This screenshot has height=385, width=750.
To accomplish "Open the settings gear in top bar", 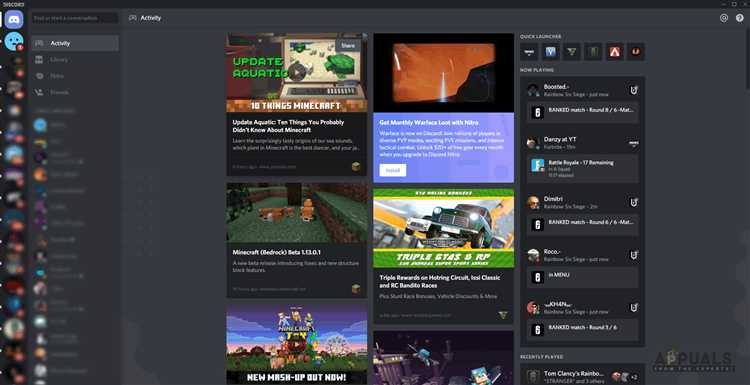I will coord(724,18).
